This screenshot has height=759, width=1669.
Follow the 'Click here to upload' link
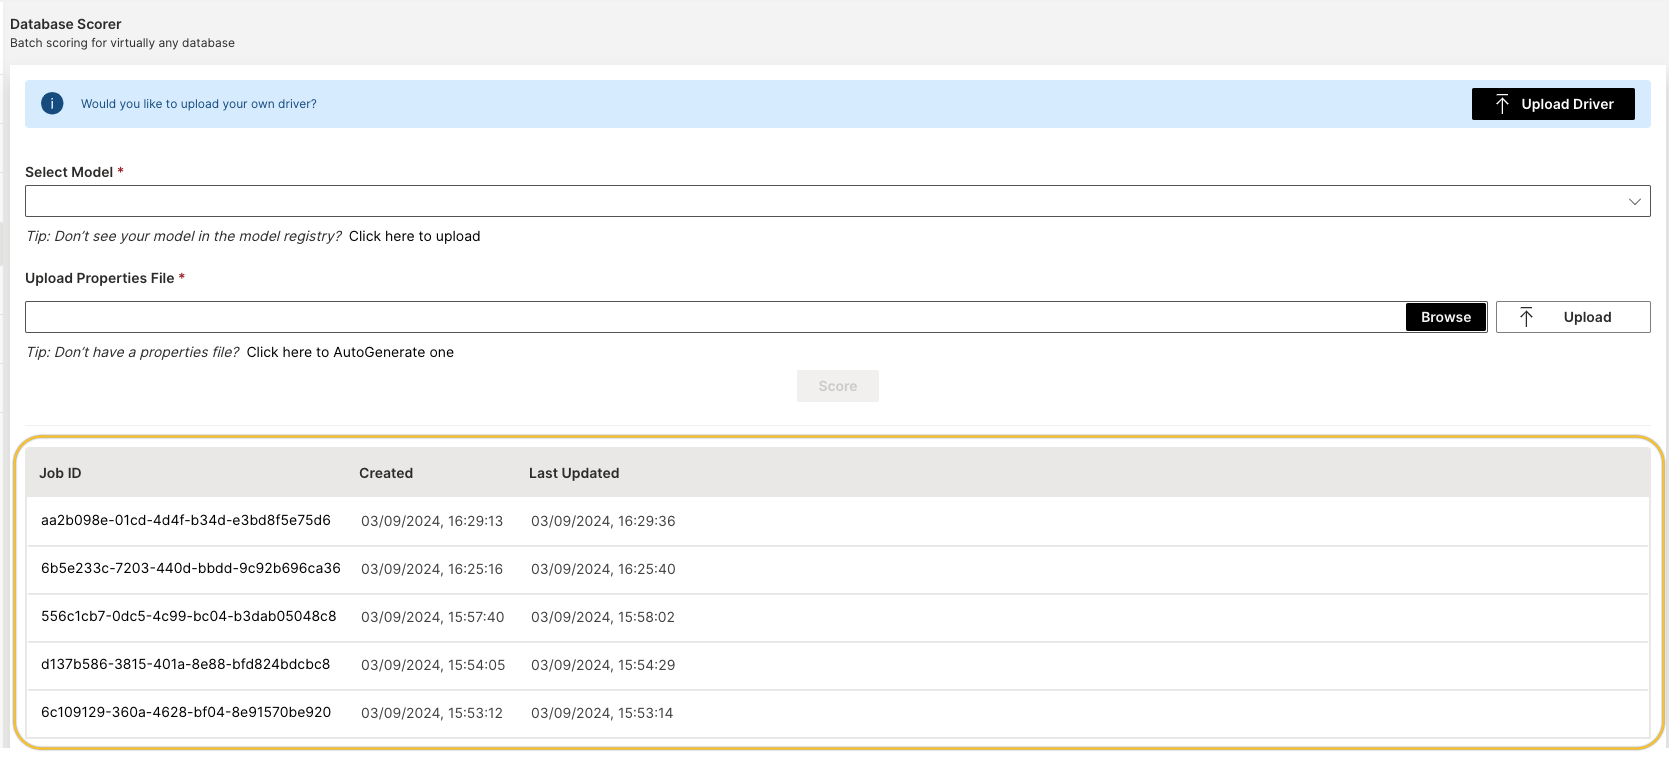pos(414,236)
